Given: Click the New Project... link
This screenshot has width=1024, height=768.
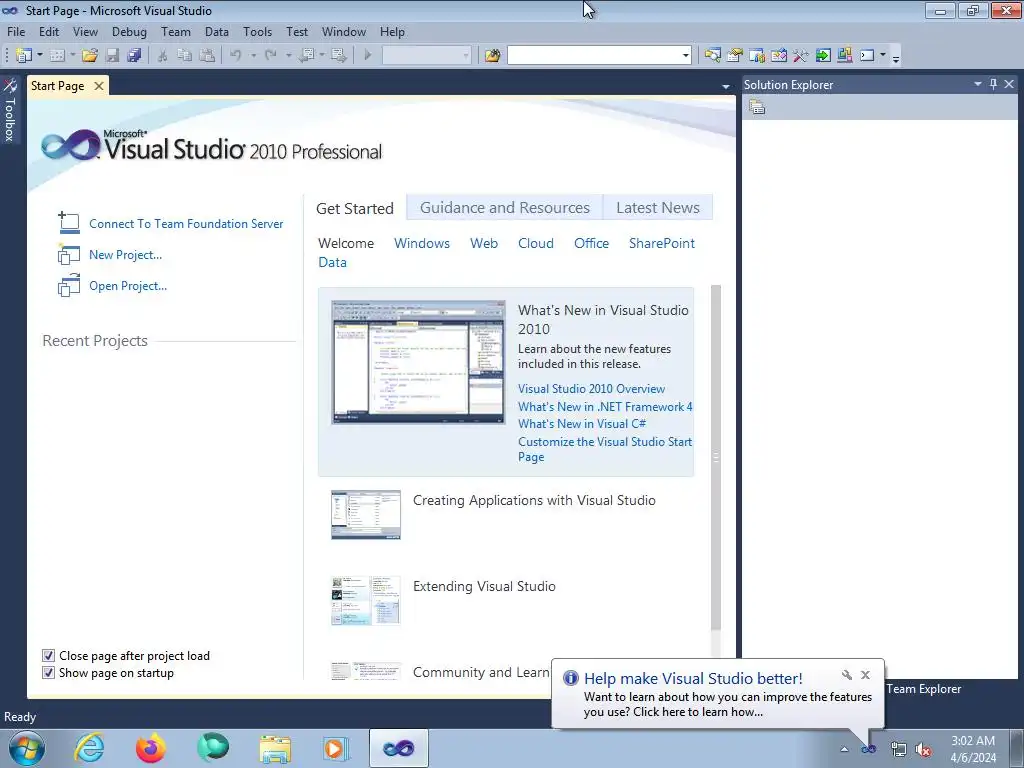Looking at the screenshot, I should pyautogui.click(x=125, y=255).
